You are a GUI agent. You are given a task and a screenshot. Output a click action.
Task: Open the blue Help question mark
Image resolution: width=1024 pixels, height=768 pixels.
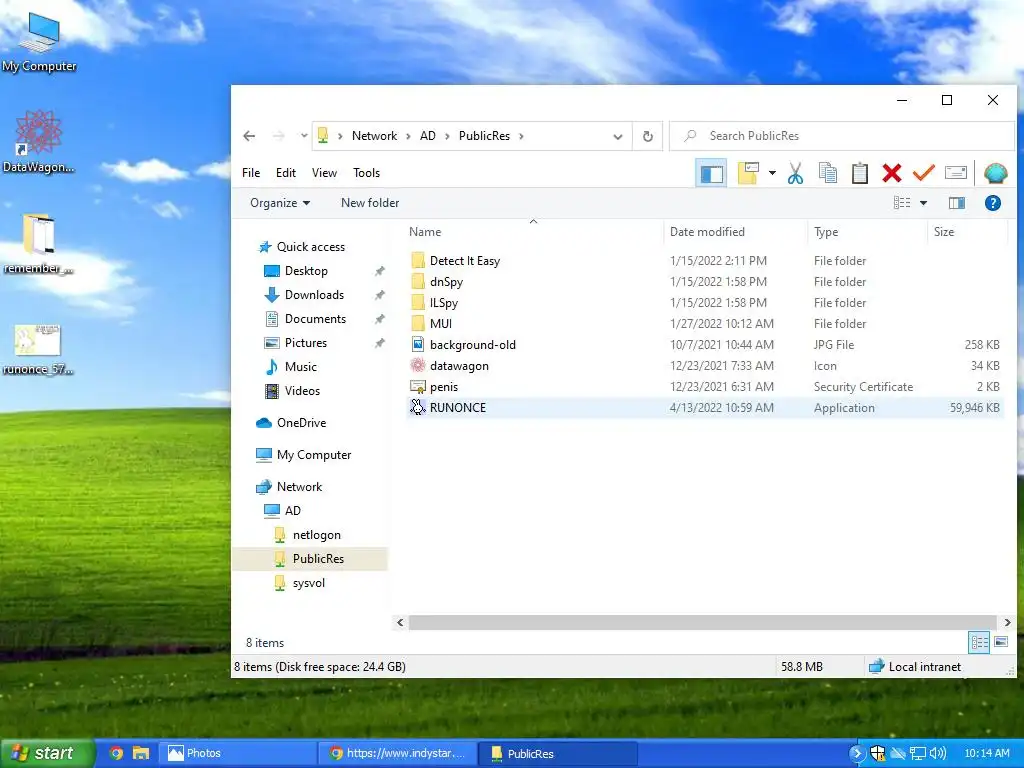pos(993,203)
